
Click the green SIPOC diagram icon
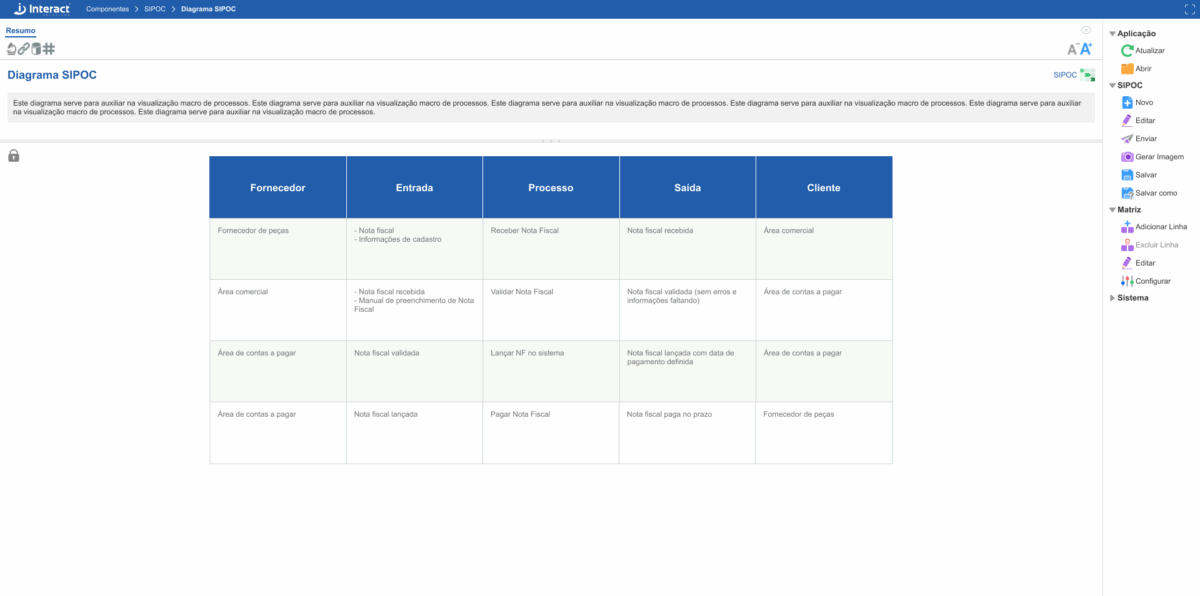coord(1088,75)
